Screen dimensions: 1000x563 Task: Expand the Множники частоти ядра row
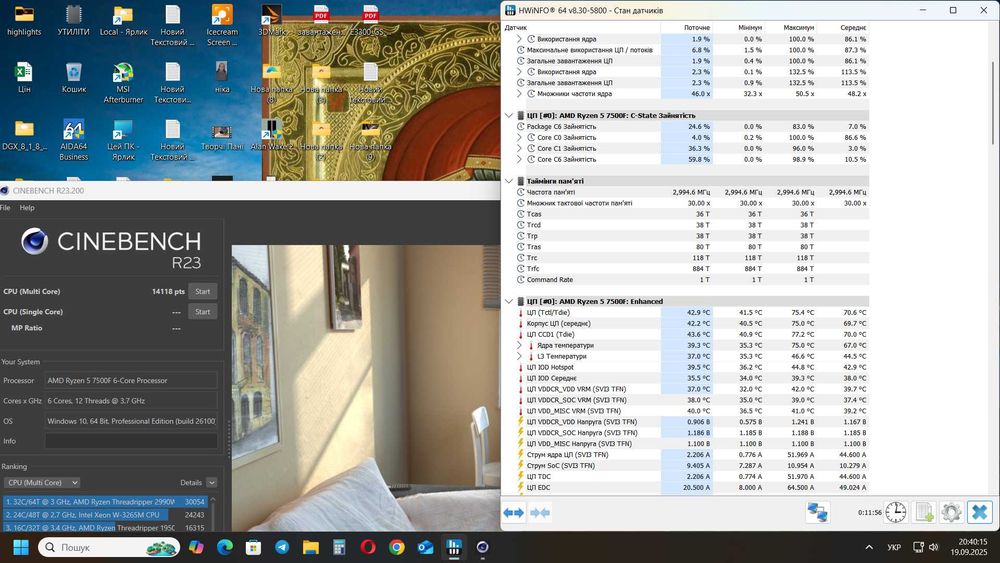coord(519,94)
